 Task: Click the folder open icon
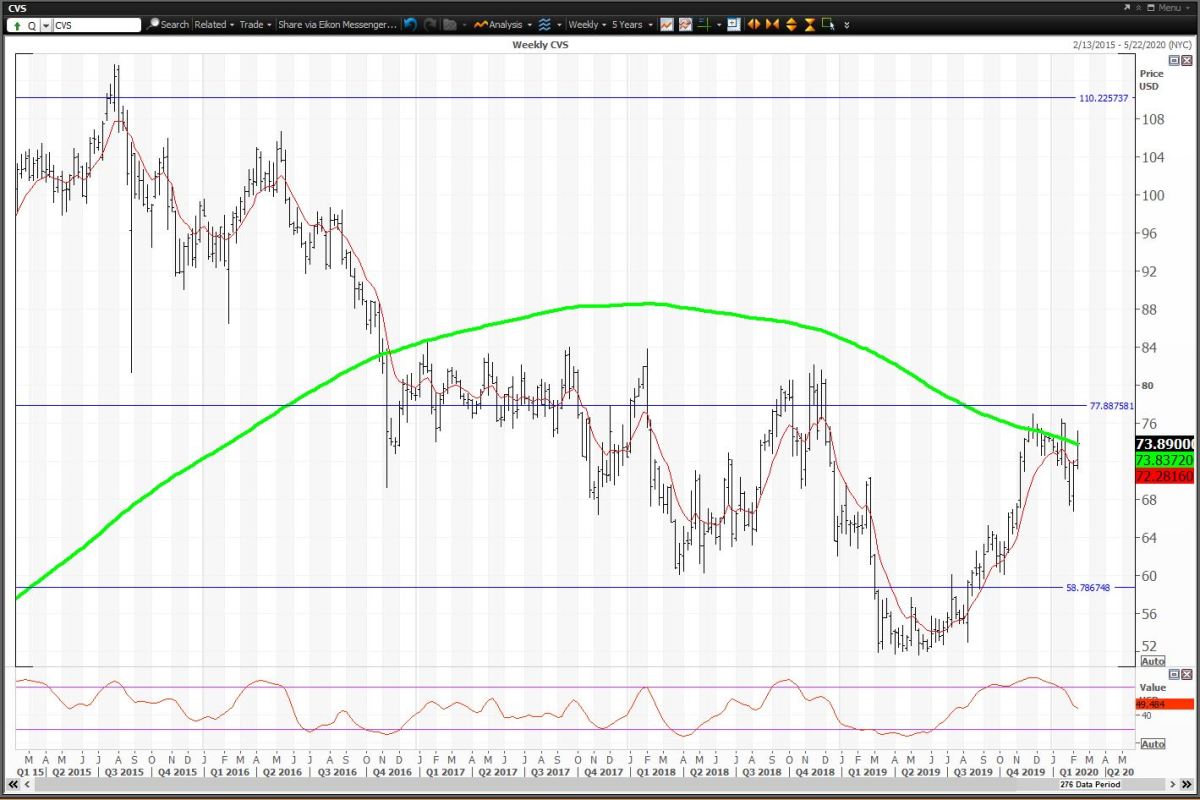pyautogui.click(x=450, y=24)
